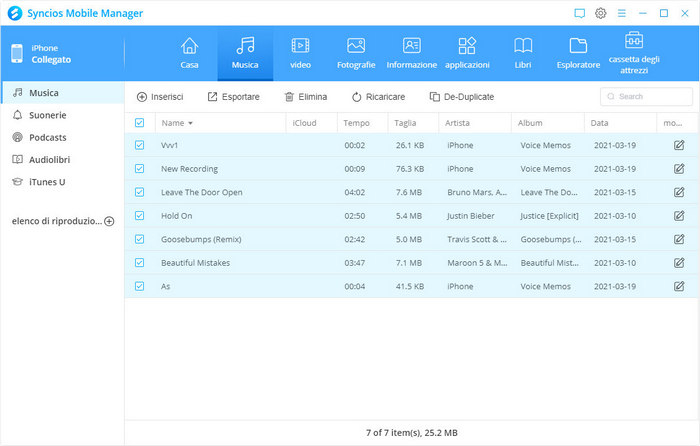This screenshot has width=700, height=446.
Task: Edit Leave The Door Open track icon
Action: pyautogui.click(x=679, y=192)
